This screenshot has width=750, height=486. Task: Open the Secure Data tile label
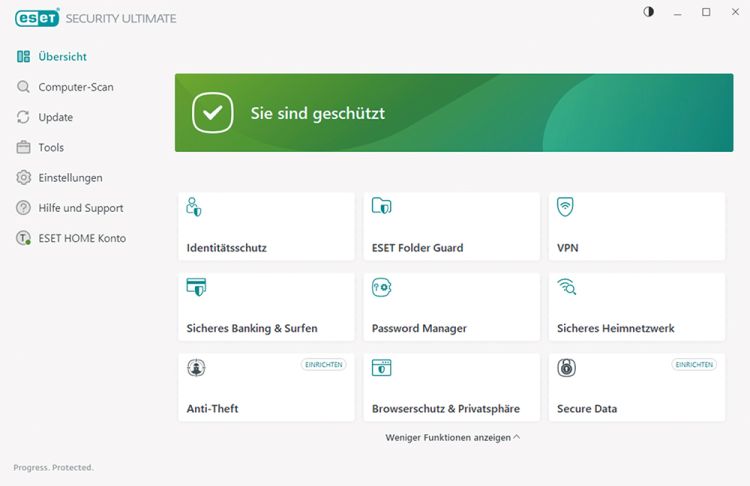587,409
